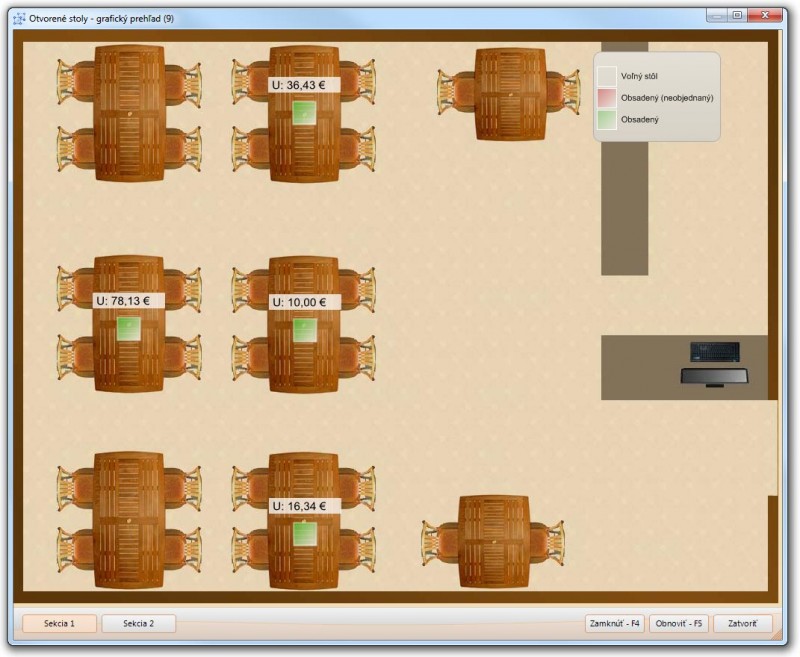Select the unoccupied large table in bottom-left corner

(x=129, y=520)
